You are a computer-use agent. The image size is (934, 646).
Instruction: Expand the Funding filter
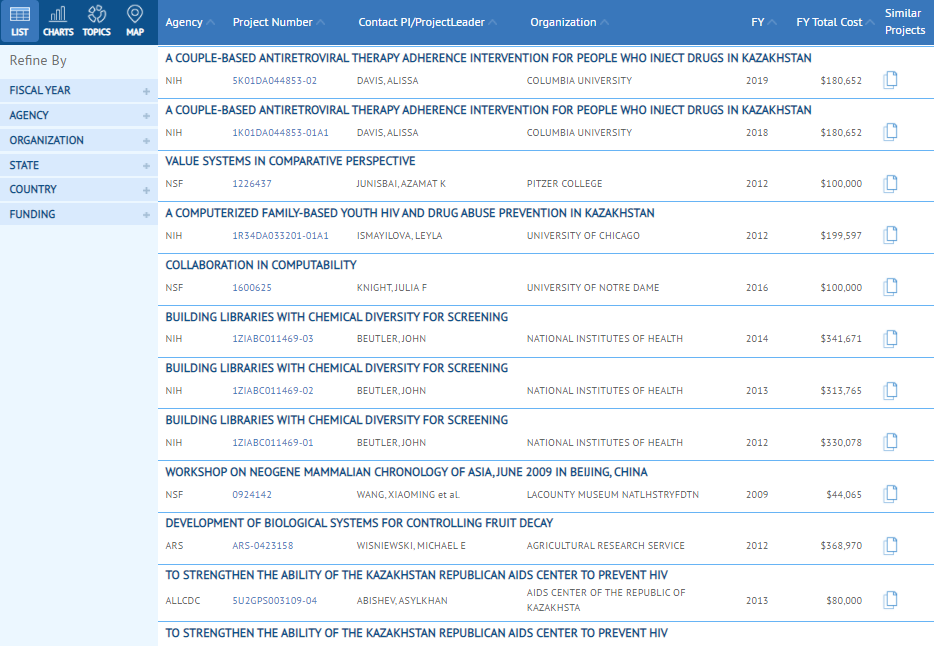[x=79, y=214]
